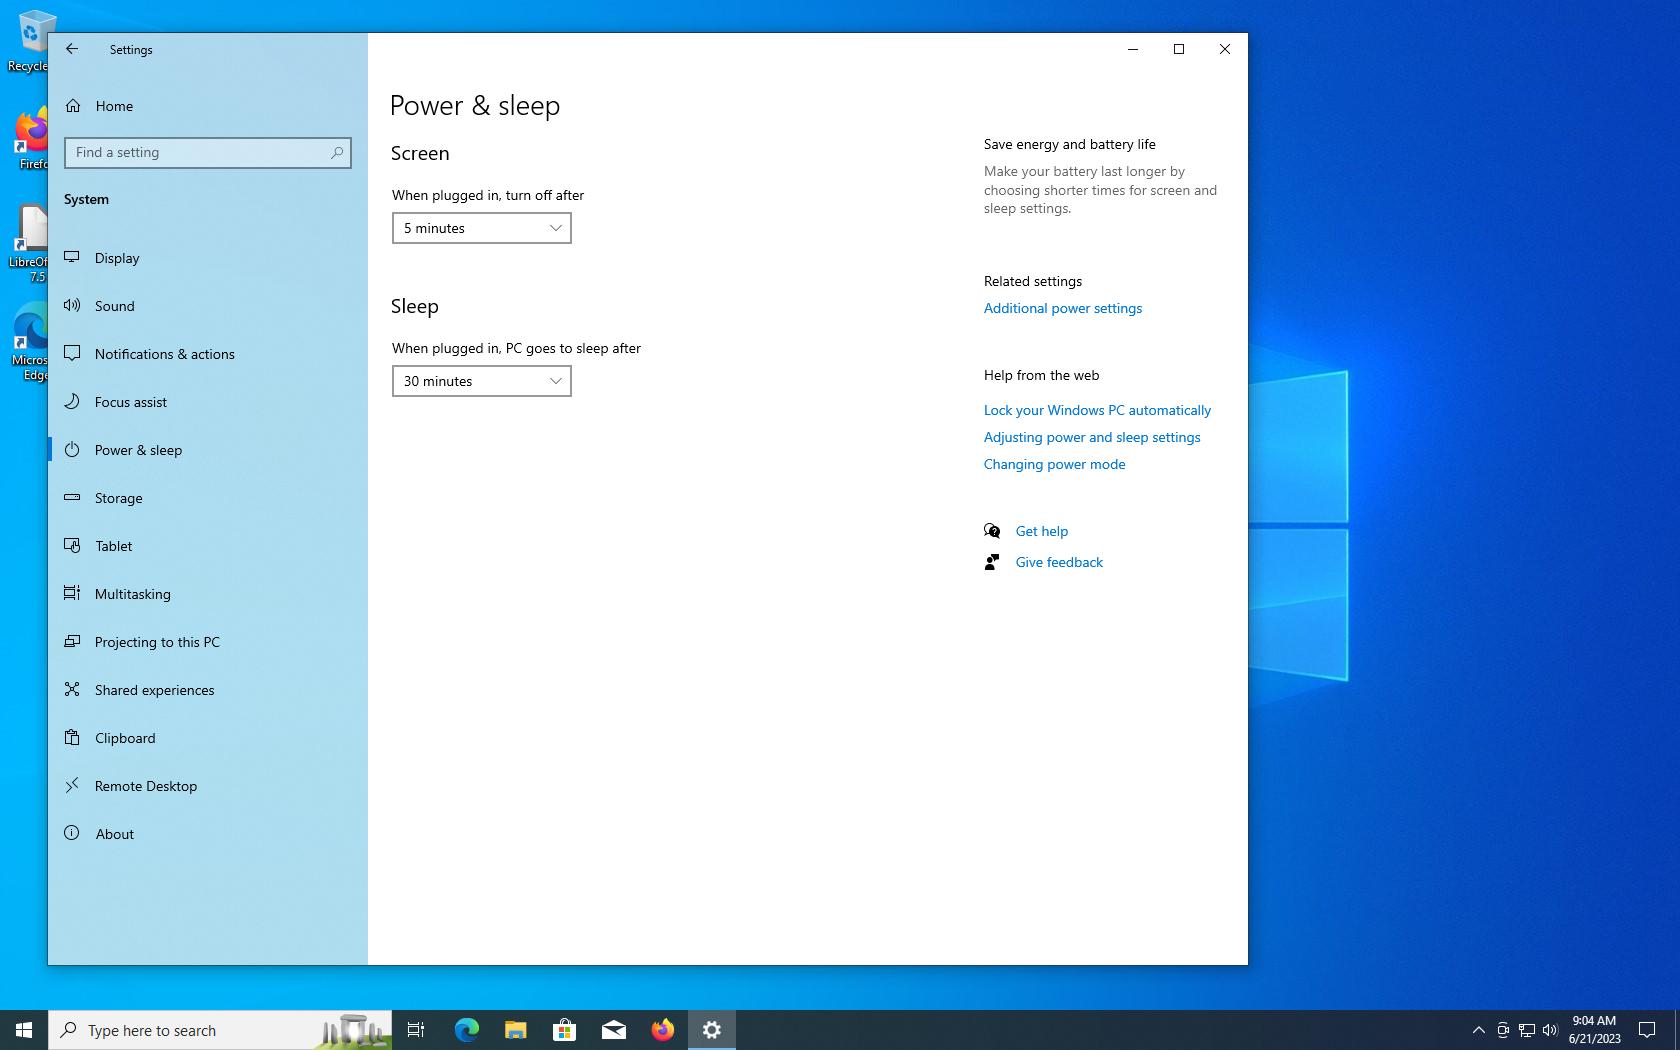Click the Clipboard icon in sidebar

tap(72, 737)
